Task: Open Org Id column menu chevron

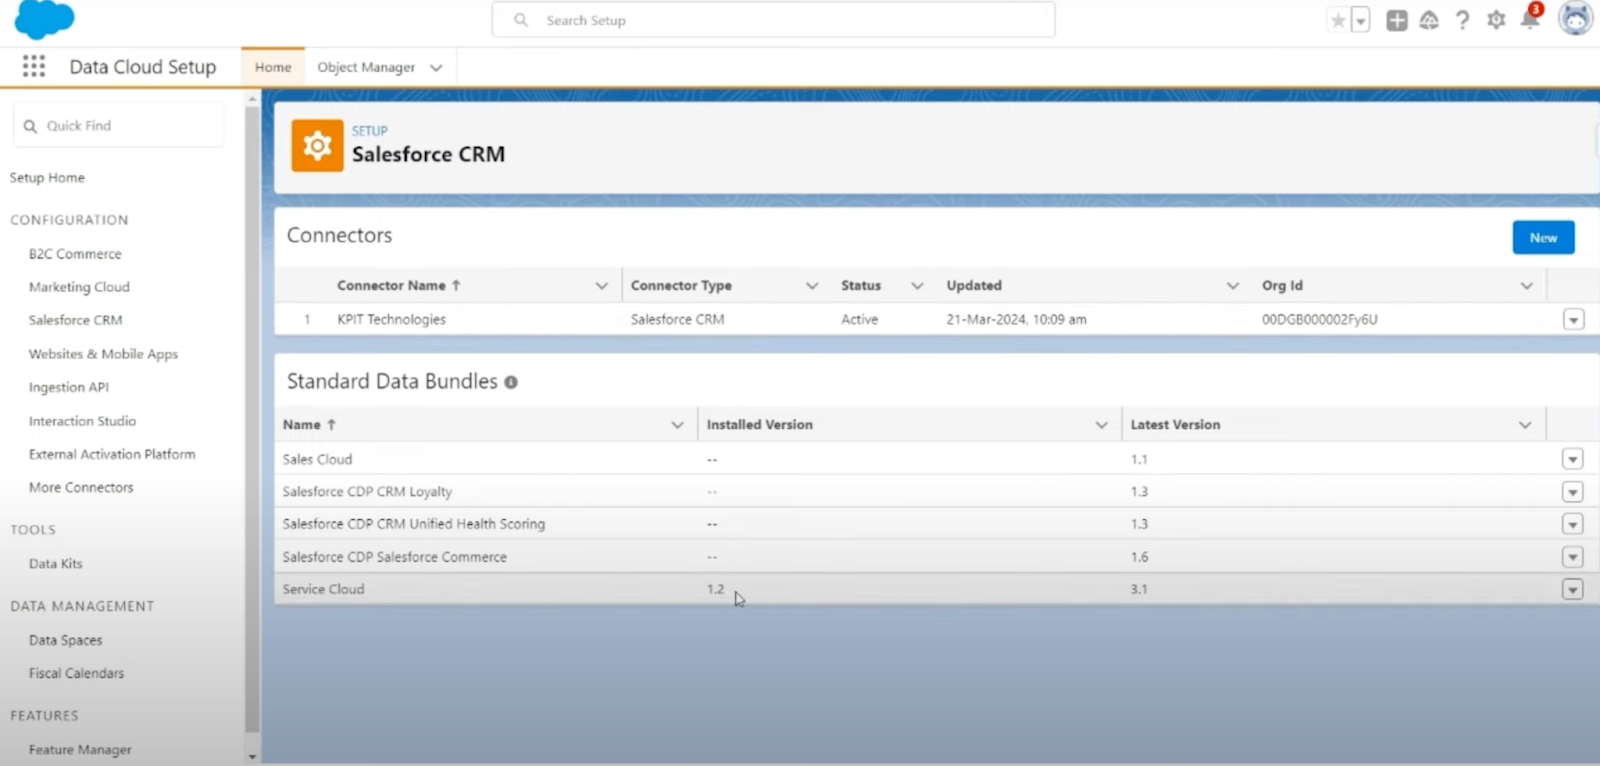Action: 1527,286
